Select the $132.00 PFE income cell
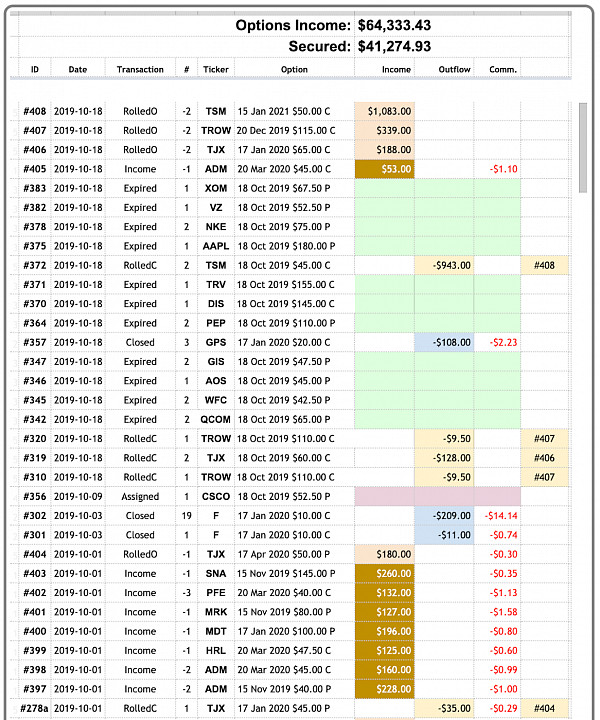 [x=385, y=594]
